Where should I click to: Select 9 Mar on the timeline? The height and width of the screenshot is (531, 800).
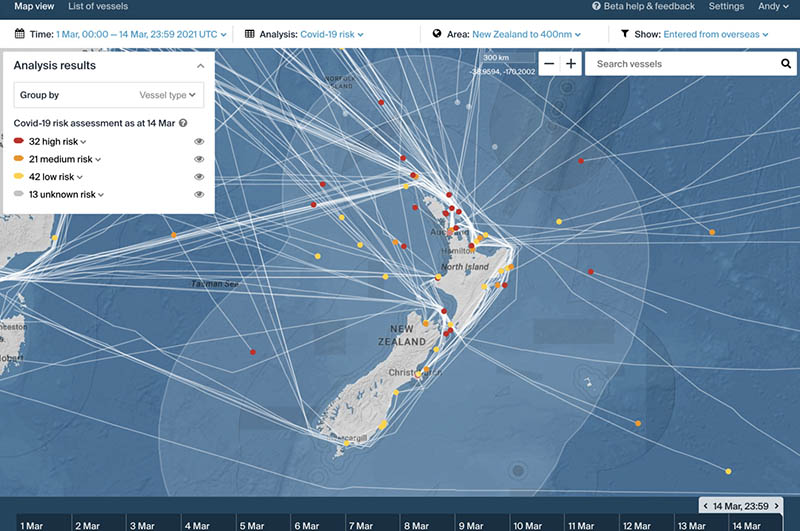[482, 523]
